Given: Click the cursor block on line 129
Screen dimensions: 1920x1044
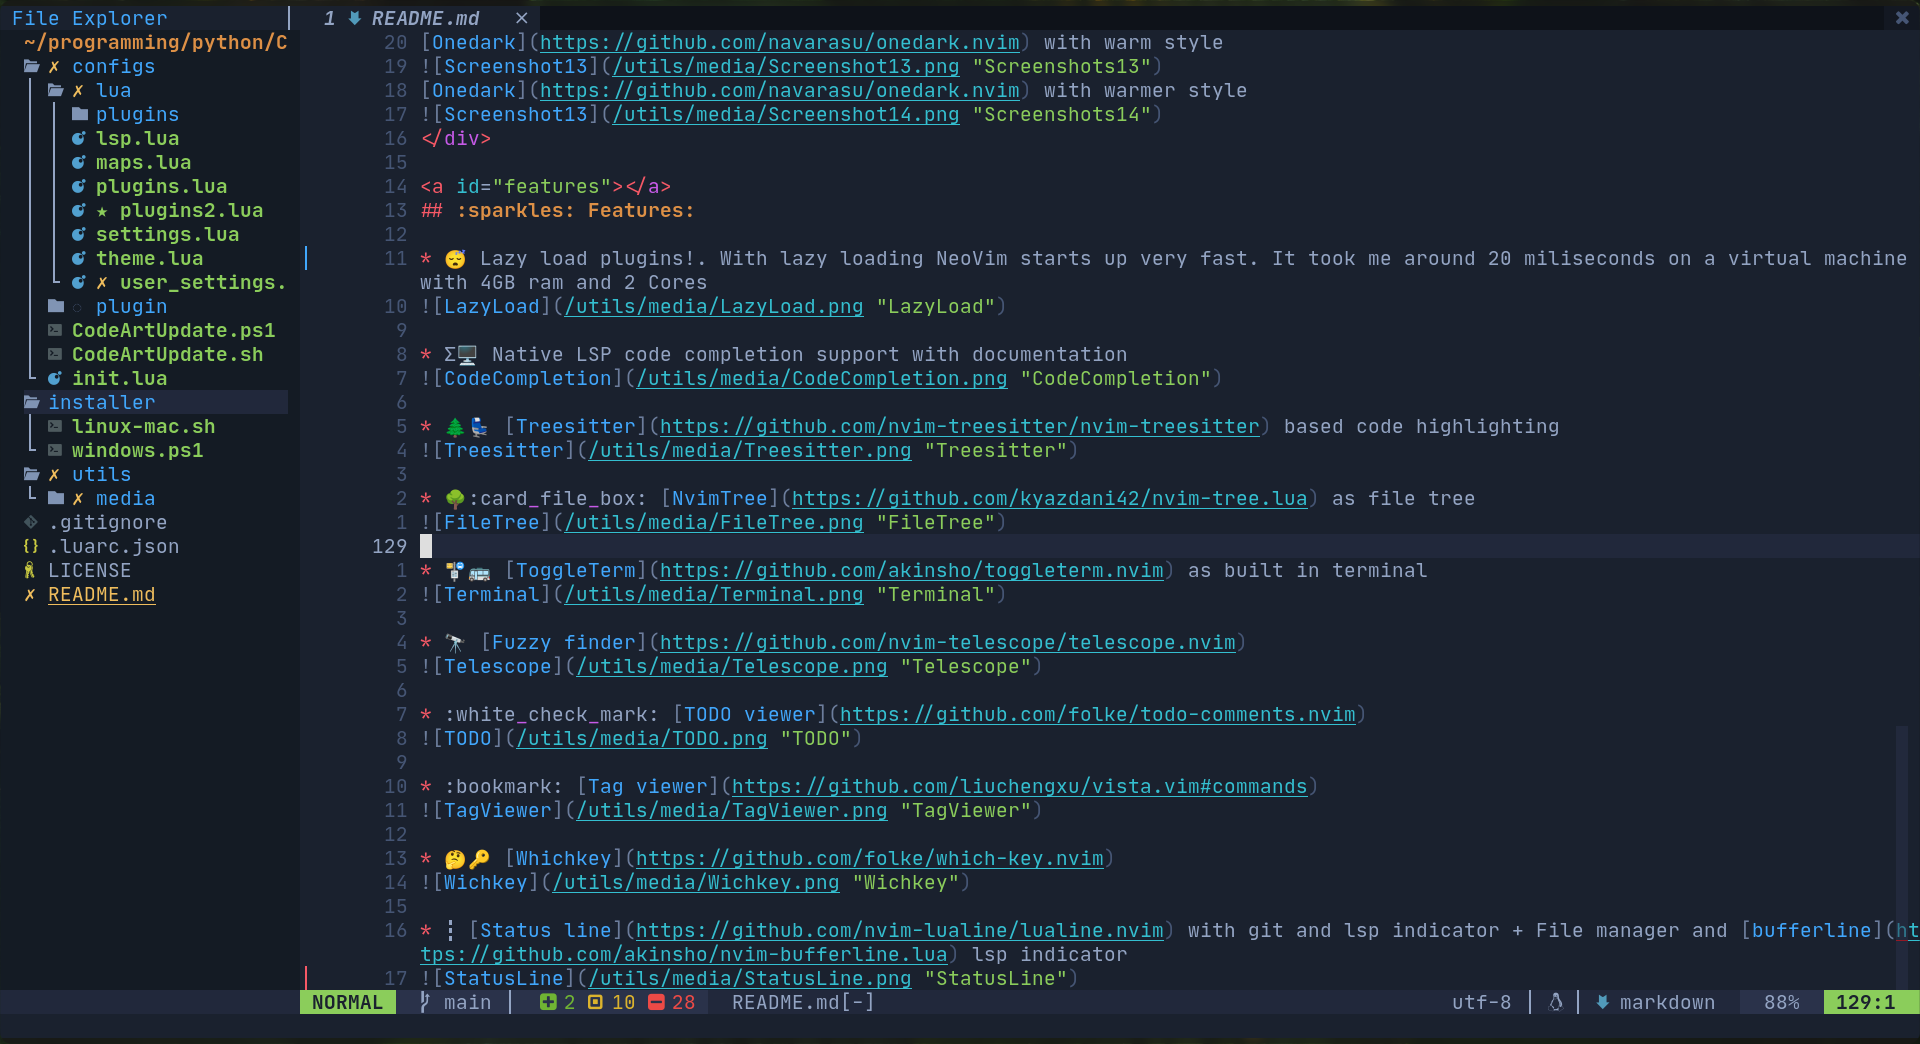Looking at the screenshot, I should (x=426, y=546).
